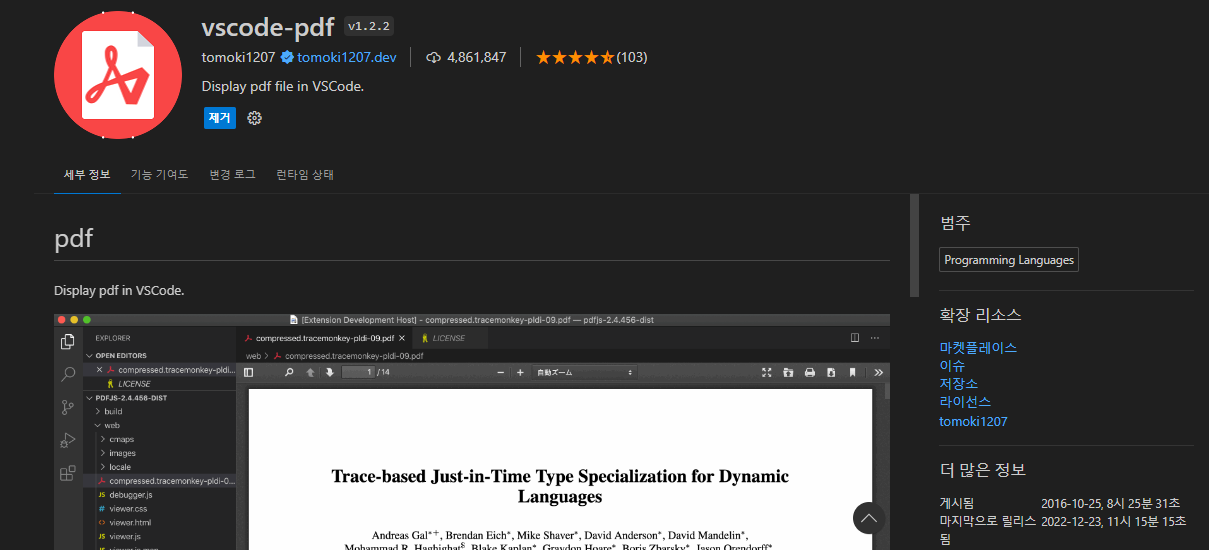This screenshot has height=550, width=1209.
Task: Switch to the 기능 기여도 tab
Action: [159, 174]
